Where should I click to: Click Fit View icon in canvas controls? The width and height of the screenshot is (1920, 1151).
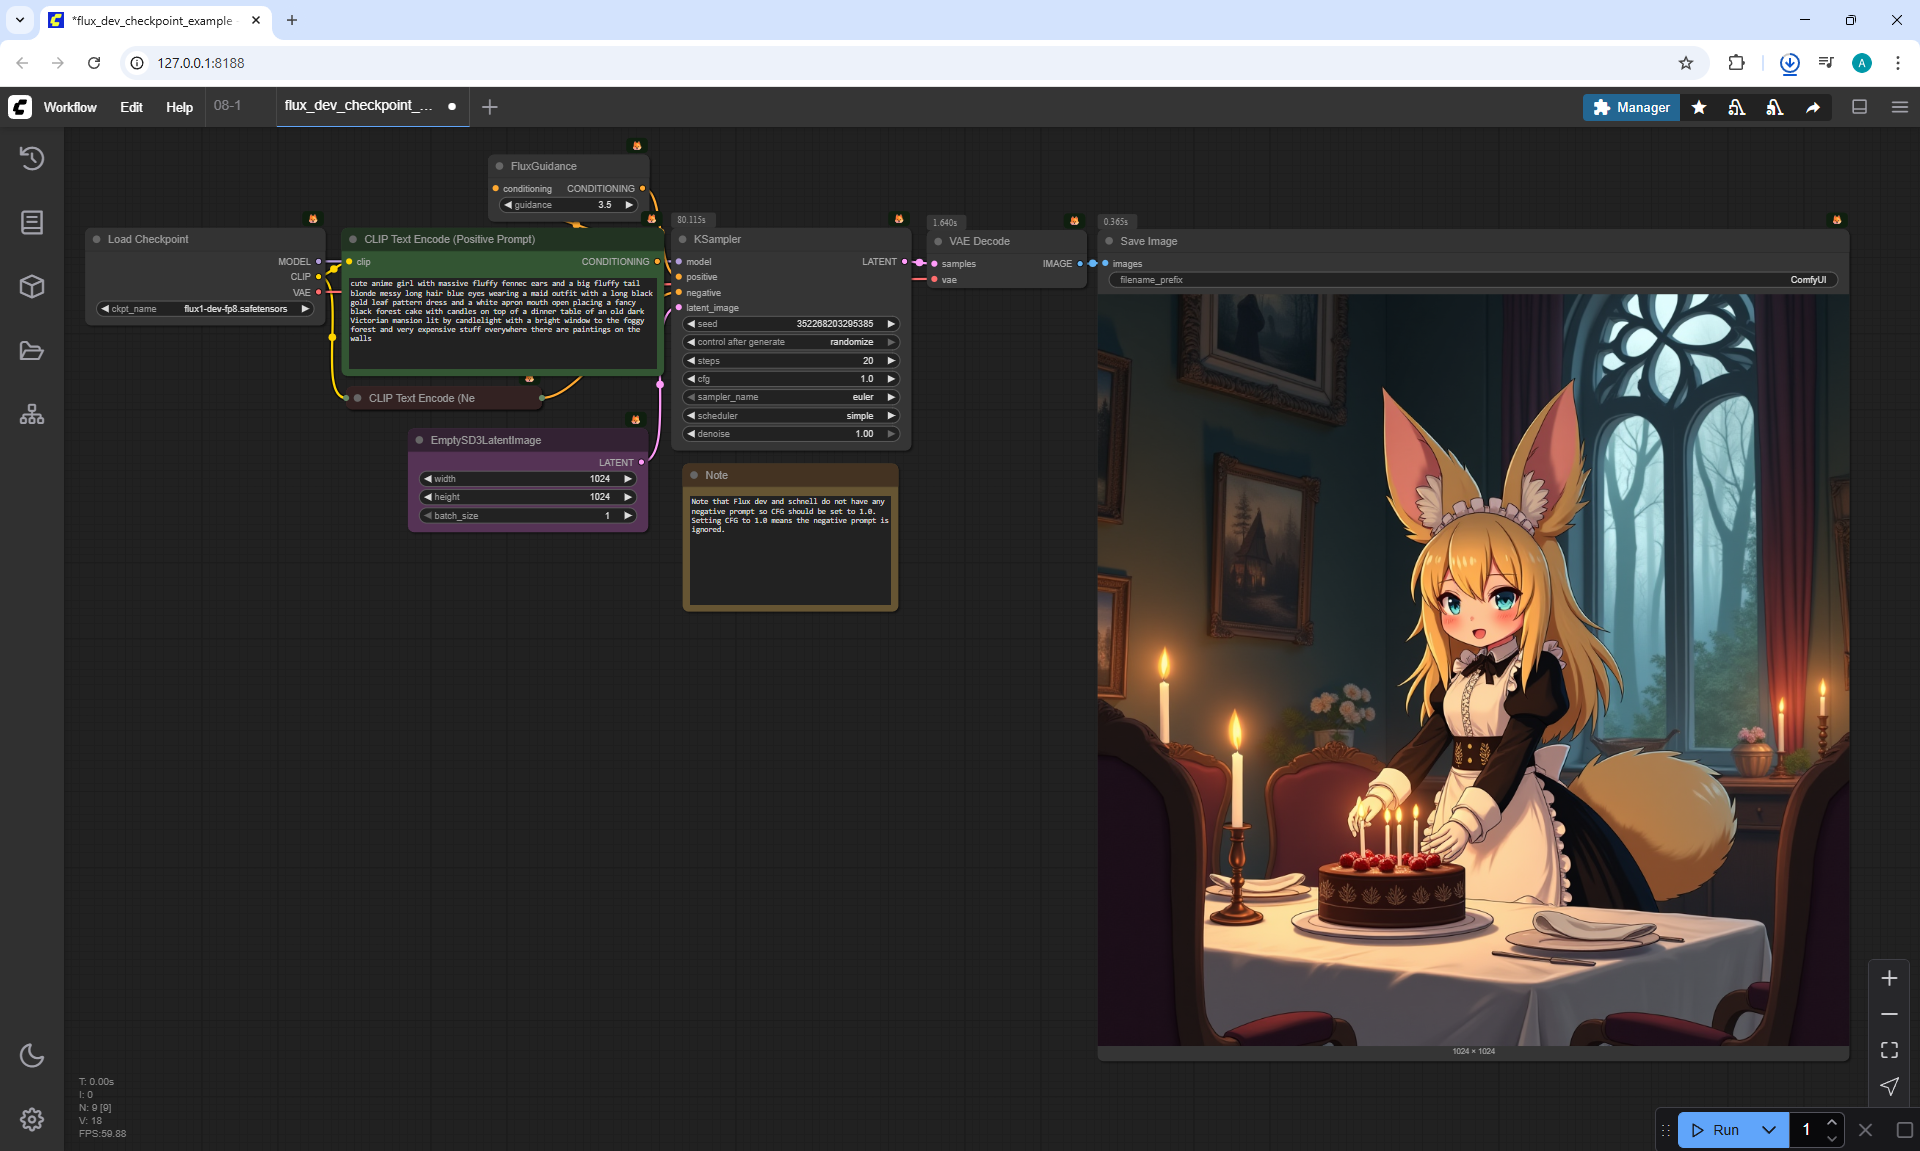1889,1050
